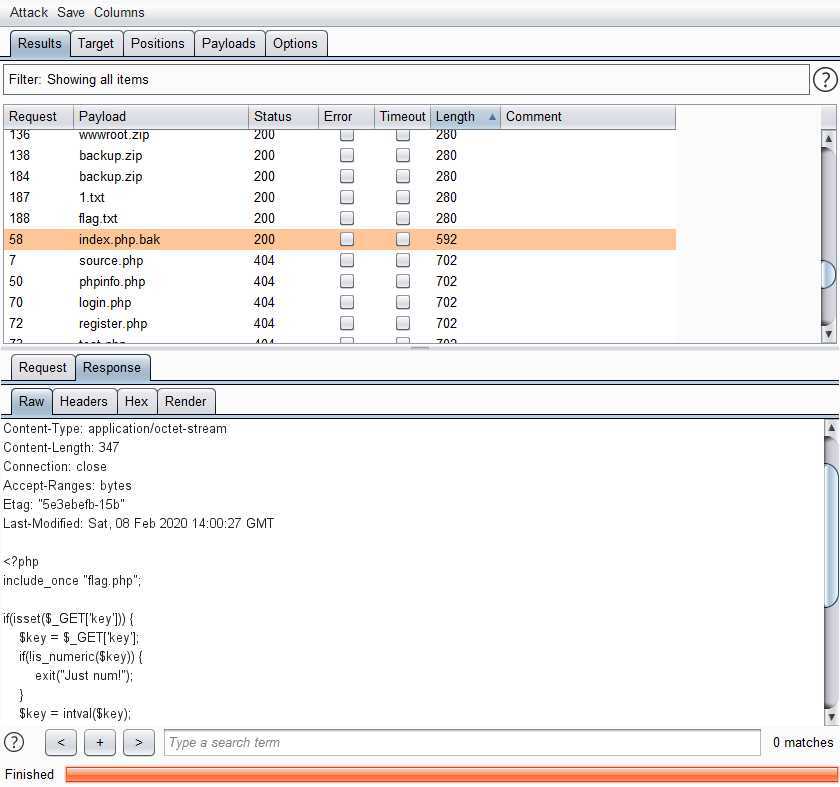Click the search term input field

coord(462,742)
